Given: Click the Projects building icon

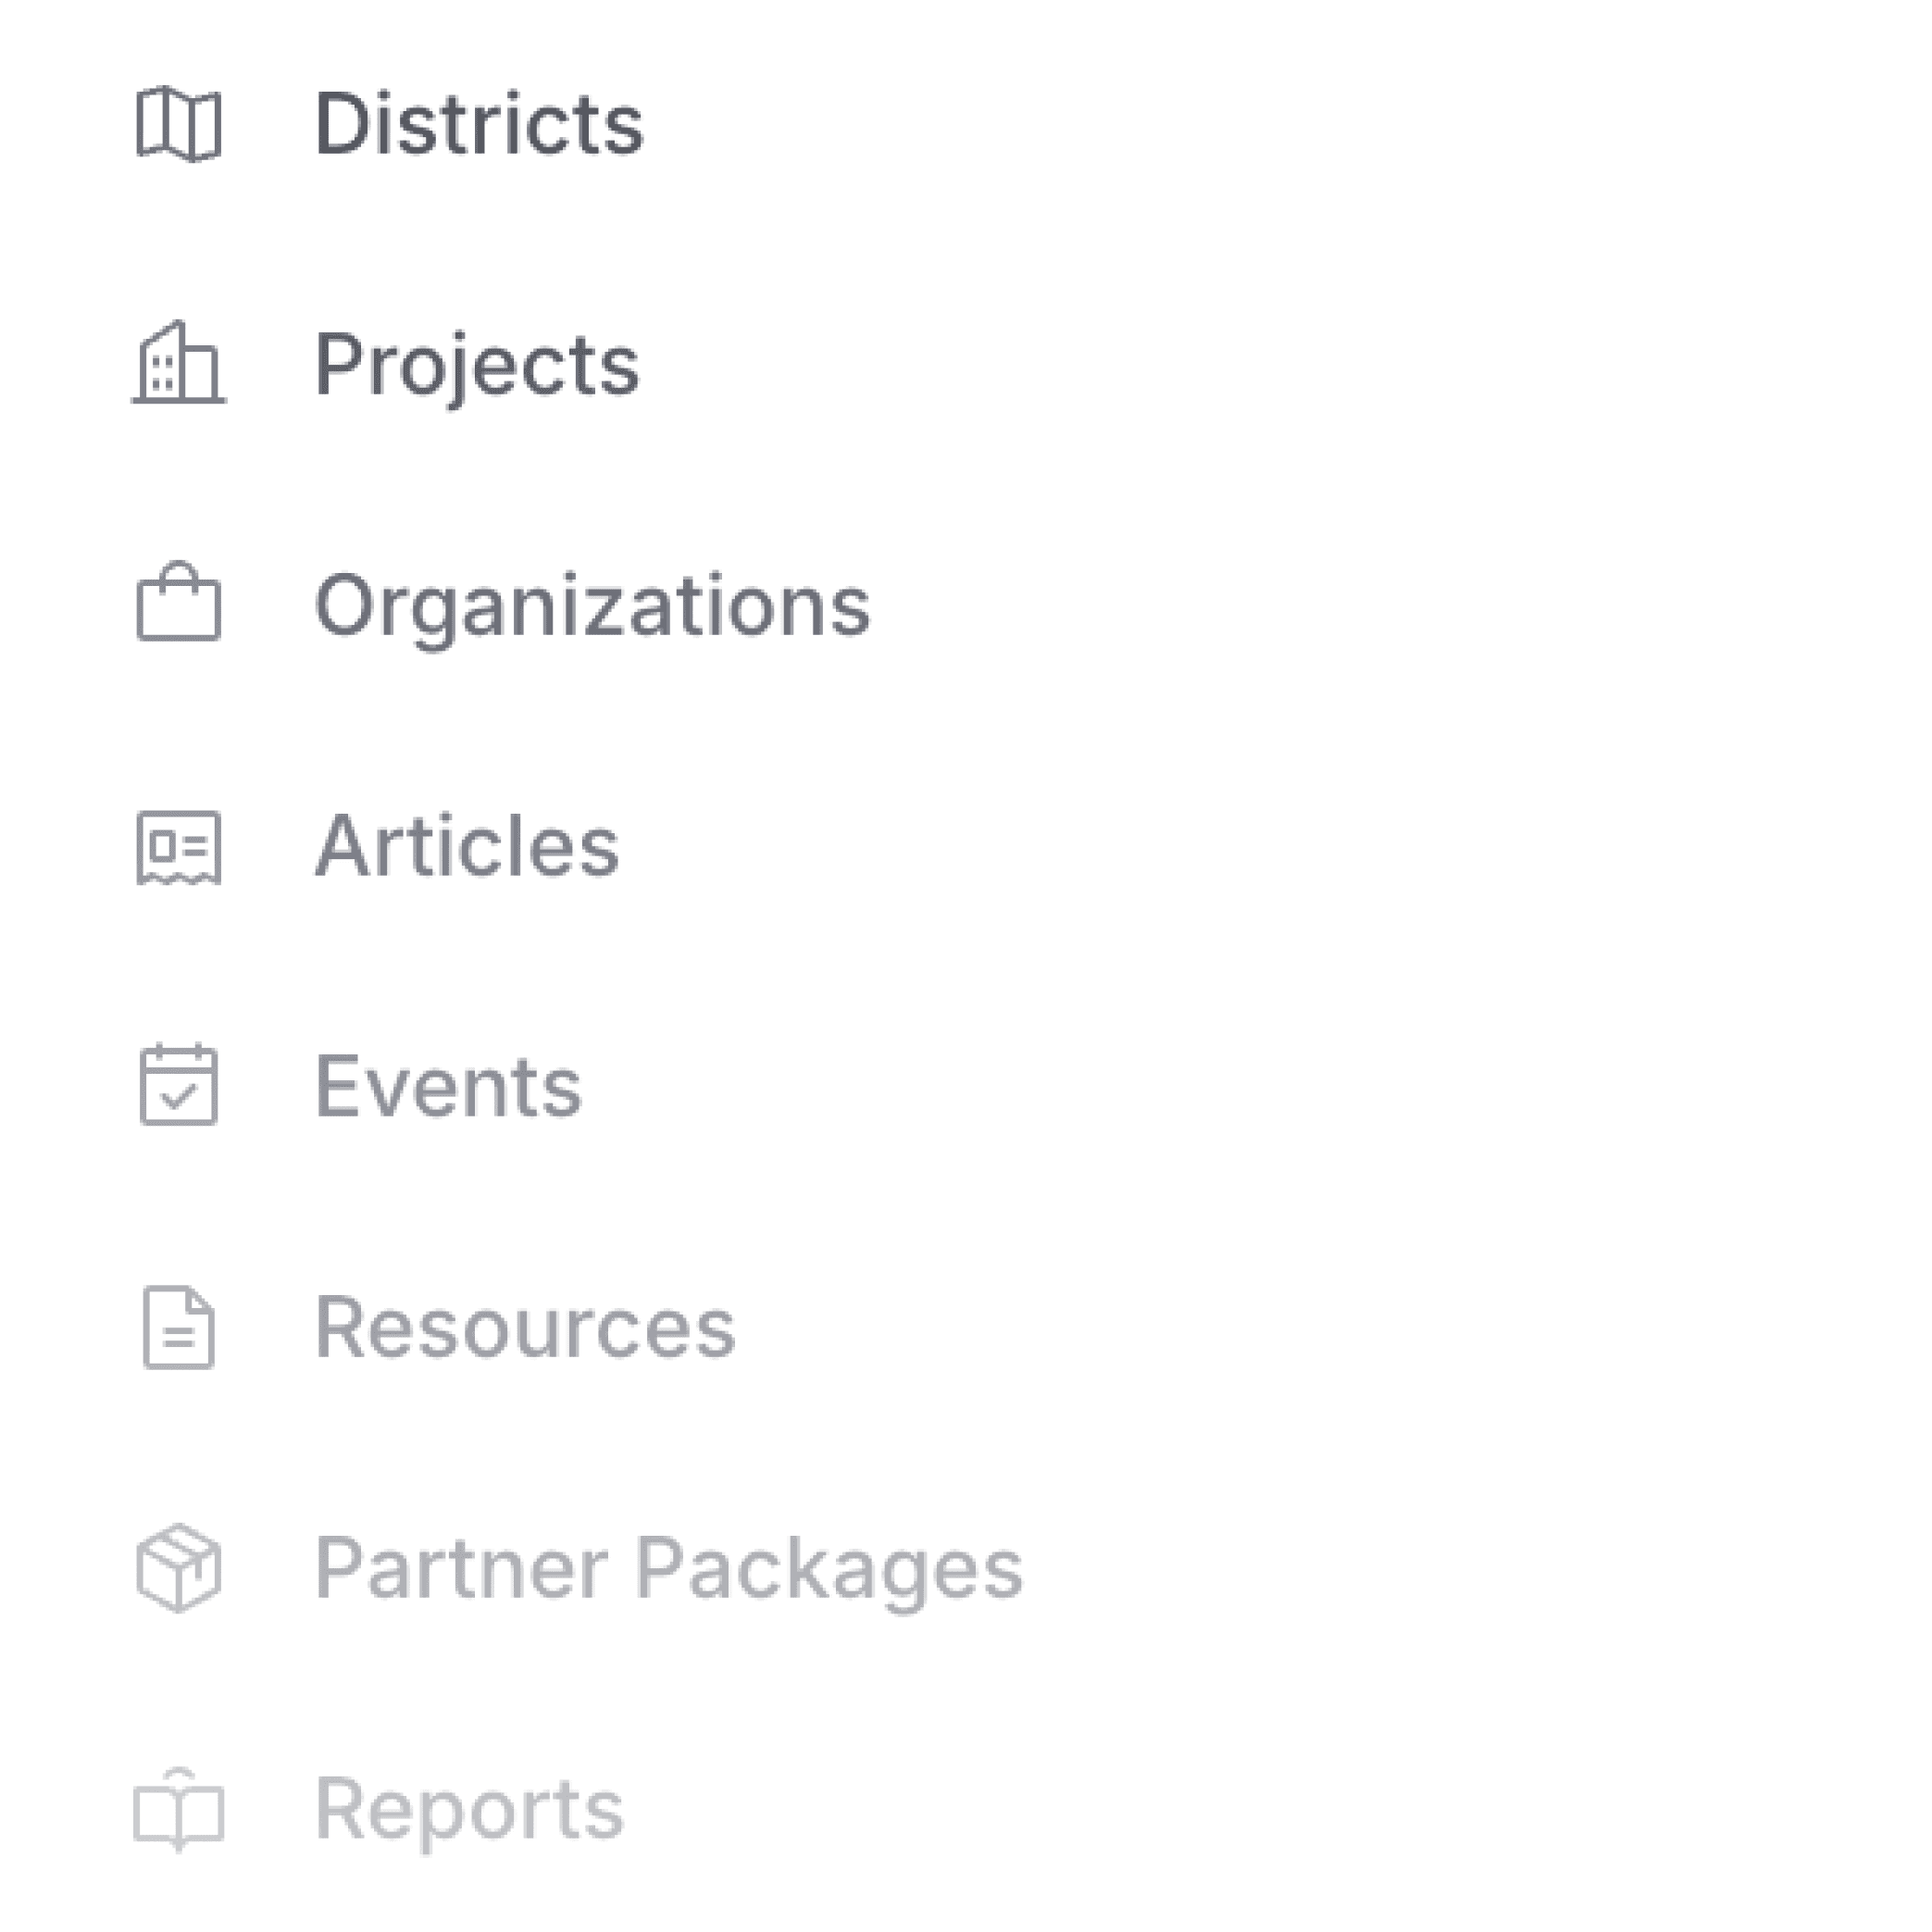Looking at the screenshot, I should tap(179, 363).
